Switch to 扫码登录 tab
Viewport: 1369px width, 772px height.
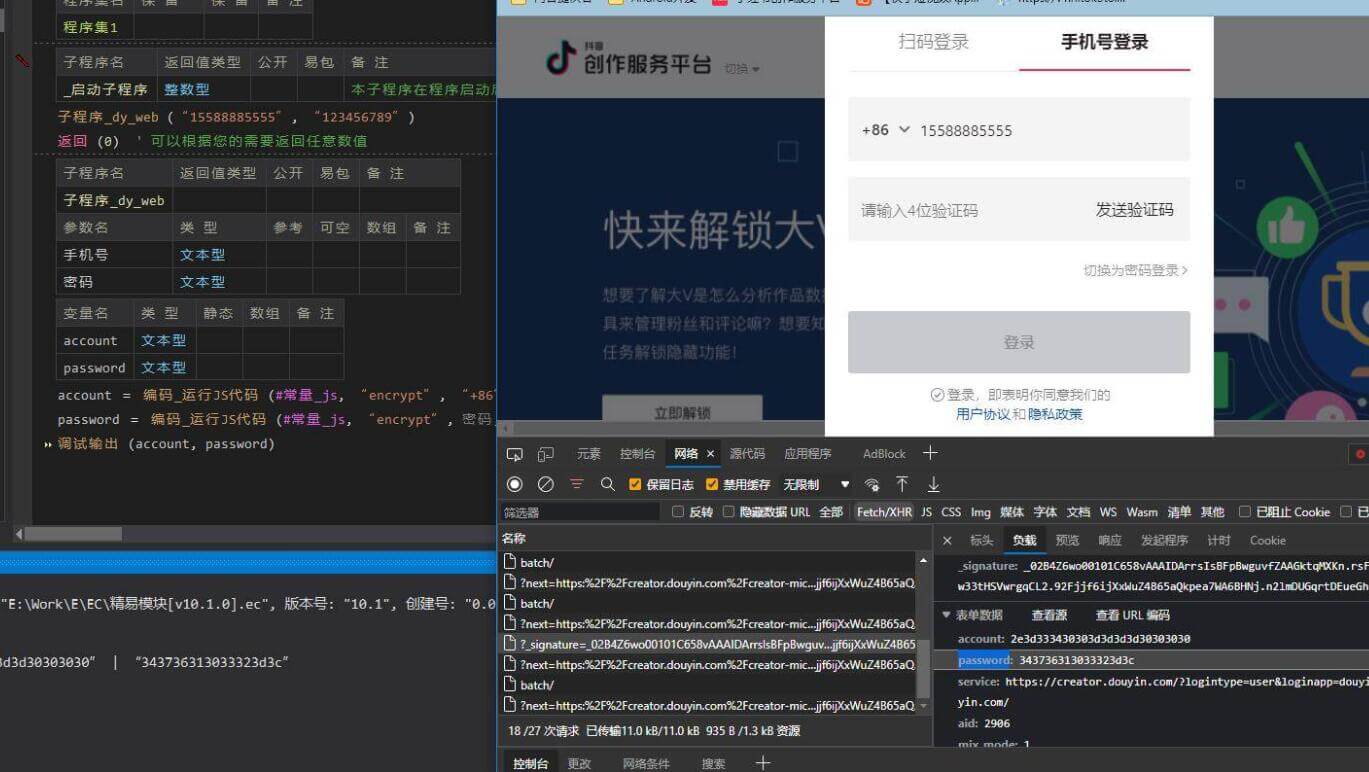click(933, 42)
